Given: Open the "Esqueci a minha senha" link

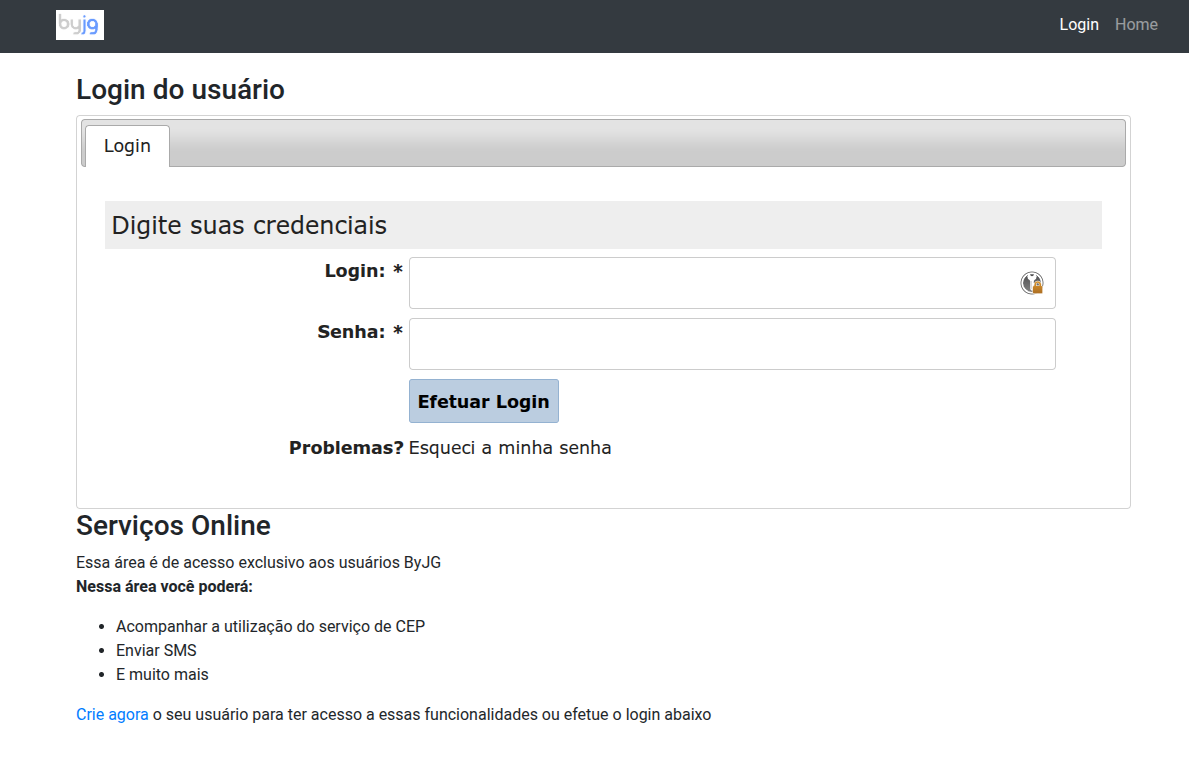Looking at the screenshot, I should tap(508, 447).
